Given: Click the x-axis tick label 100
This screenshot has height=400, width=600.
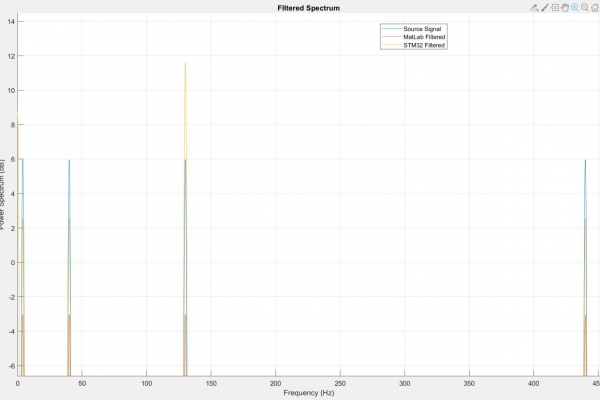Looking at the screenshot, I should pos(147,383).
